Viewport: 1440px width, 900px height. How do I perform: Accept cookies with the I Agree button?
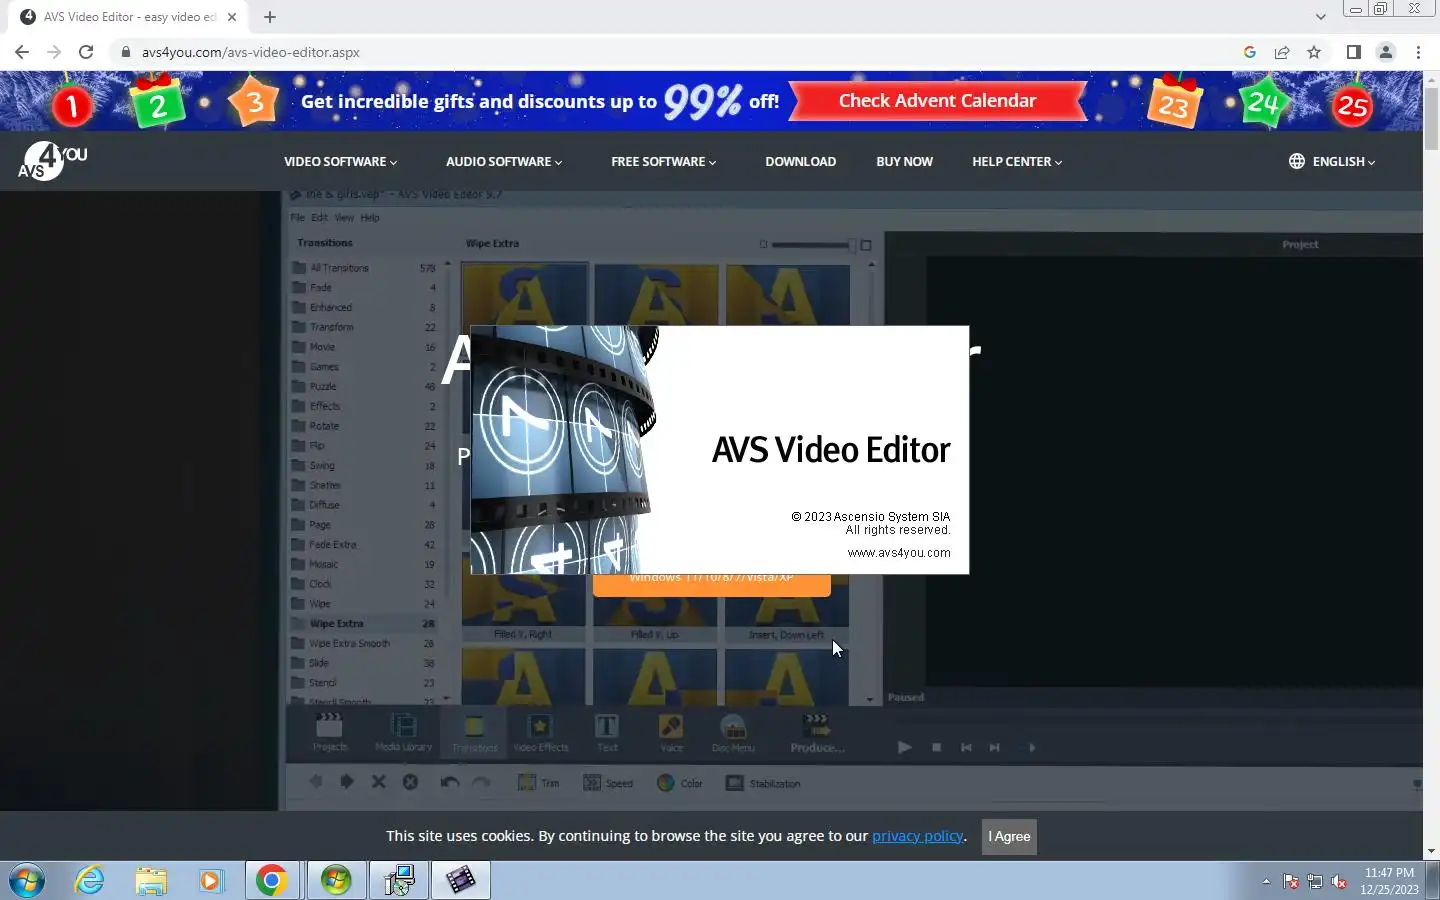pos(1009,836)
